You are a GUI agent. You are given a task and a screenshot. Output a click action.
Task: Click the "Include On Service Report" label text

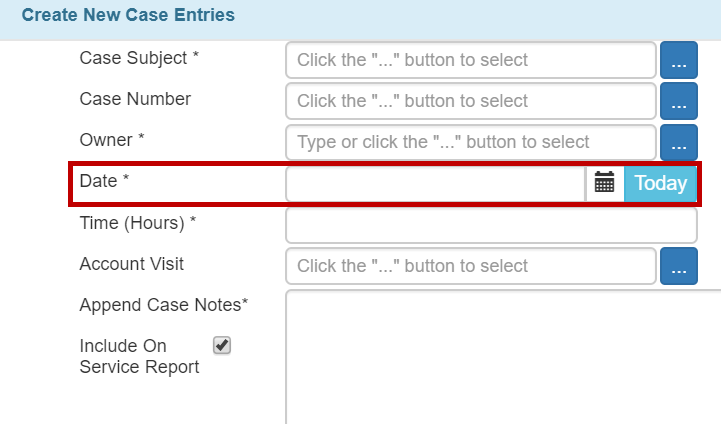(x=139, y=356)
